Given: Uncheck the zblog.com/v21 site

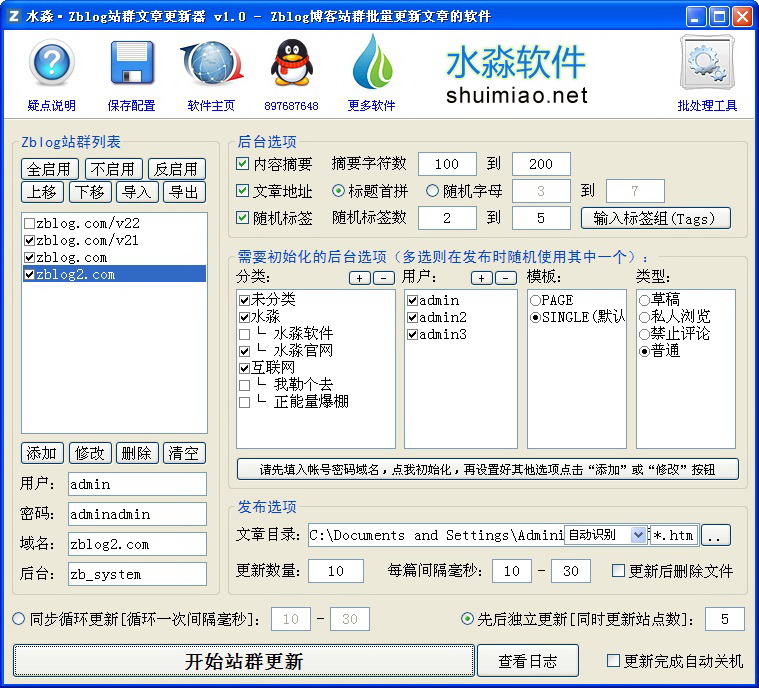Looking at the screenshot, I should pyautogui.click(x=30, y=240).
